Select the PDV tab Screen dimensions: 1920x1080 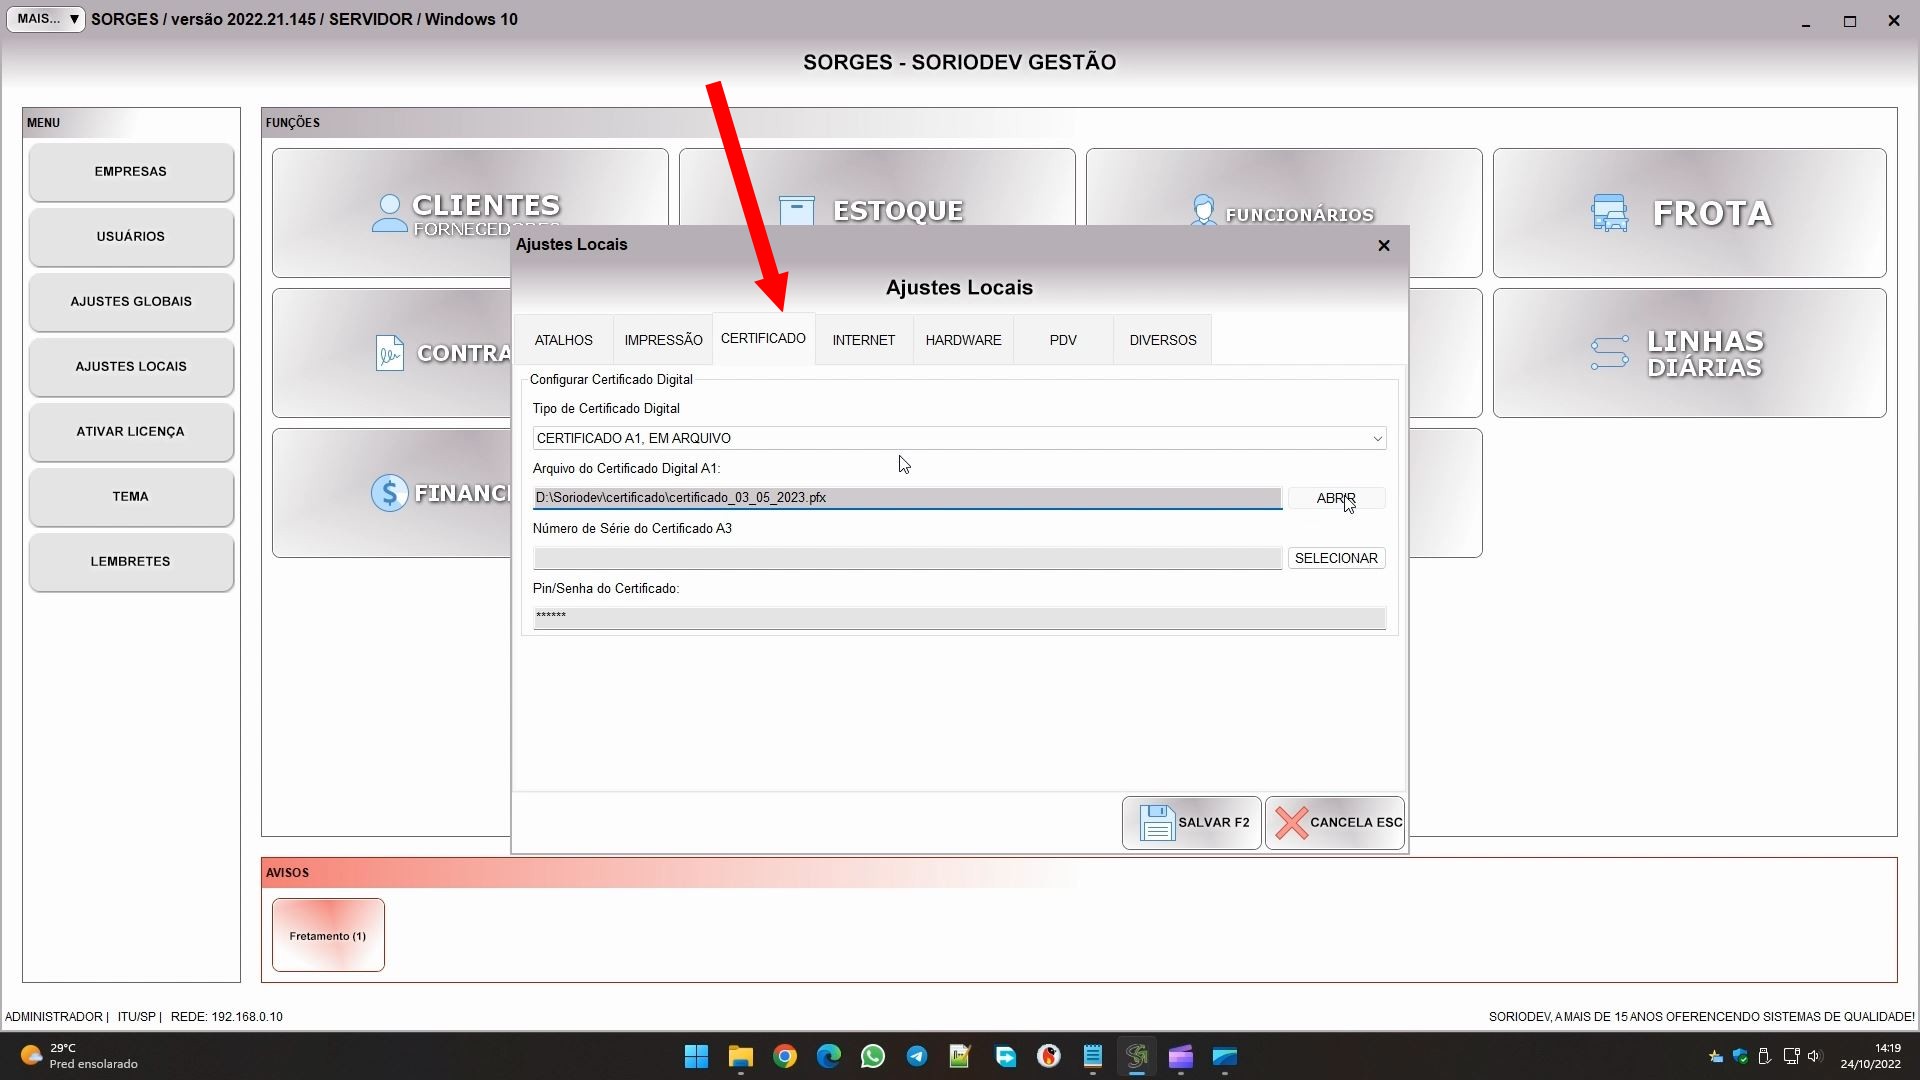pos(1063,340)
